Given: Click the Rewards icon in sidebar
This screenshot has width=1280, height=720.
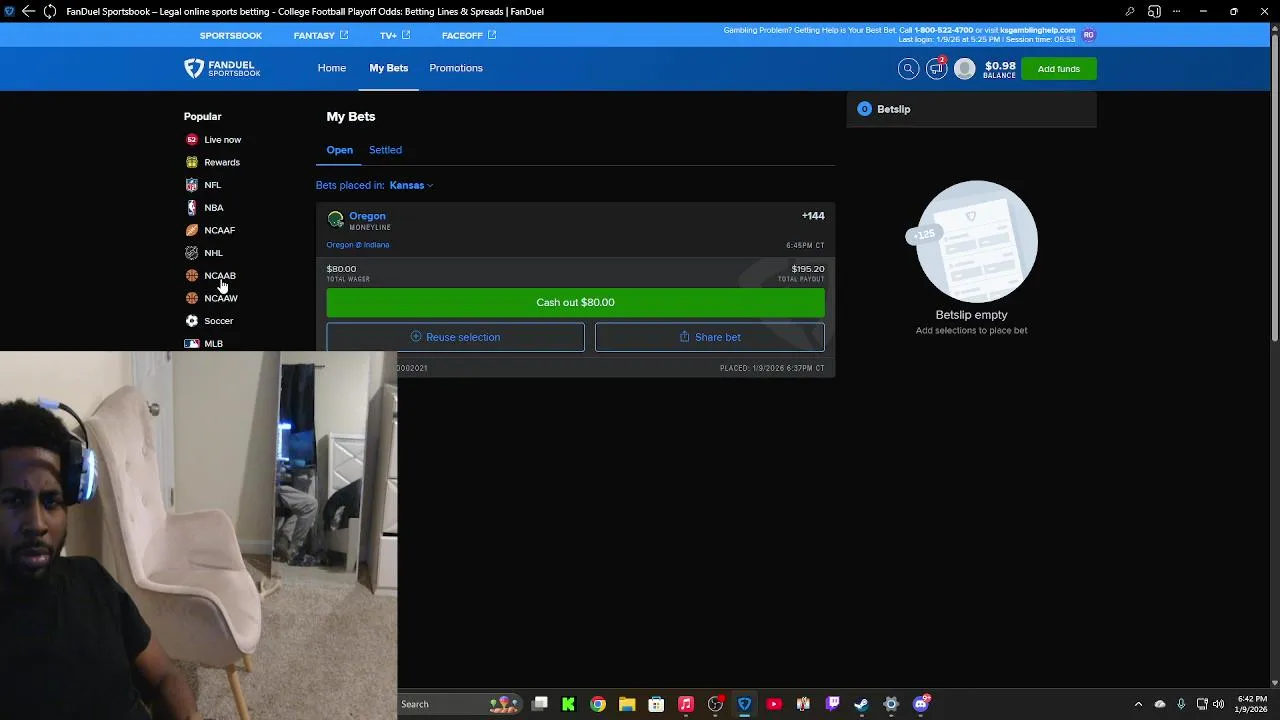Looking at the screenshot, I should [x=192, y=162].
